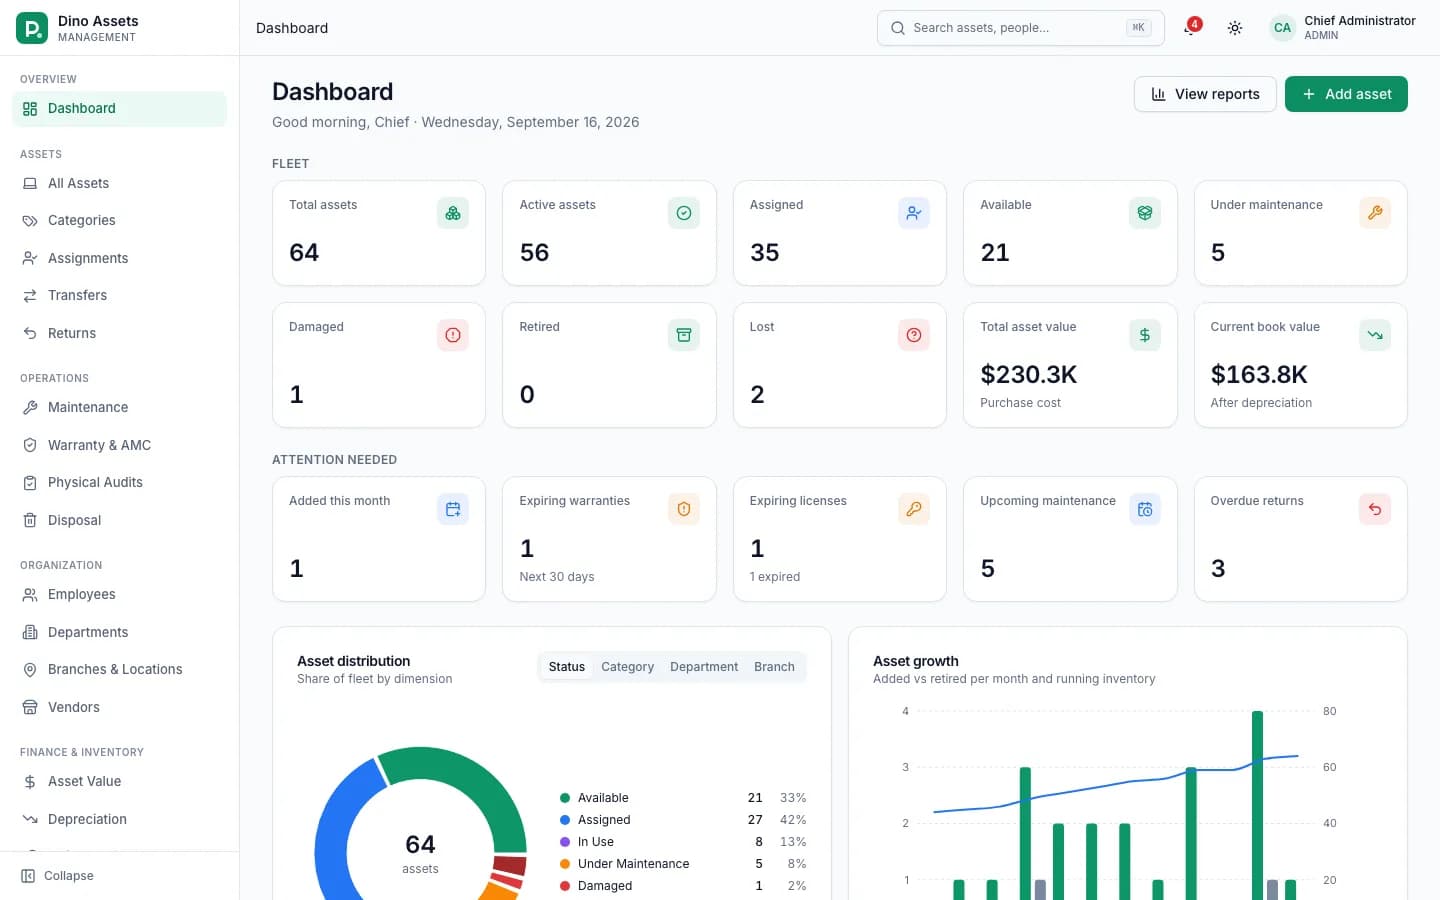
Task: Open the Assignments page
Action: point(119,258)
